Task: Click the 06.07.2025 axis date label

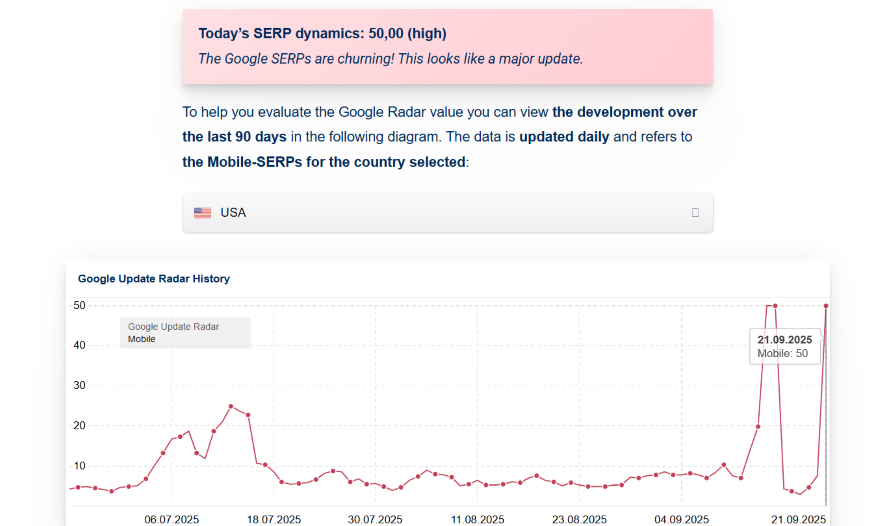Action: coord(172,519)
